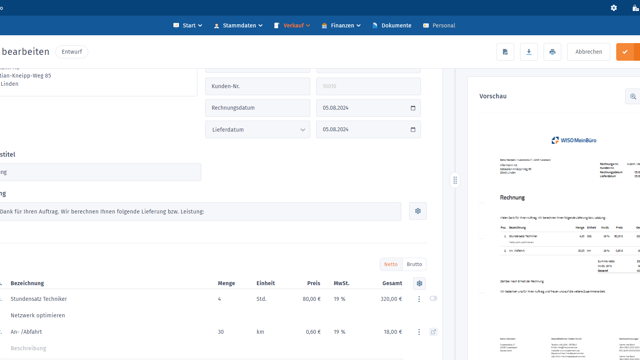640x360 pixels.
Task: Click the 0,60 € price cell
Action: pos(313,332)
